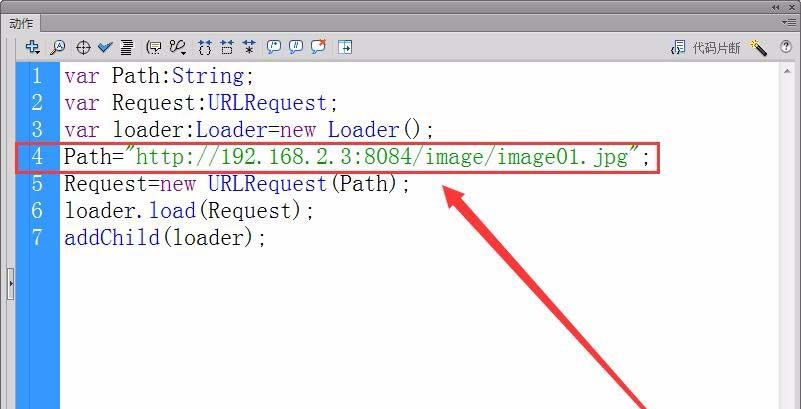Collapse between braces icon

pos(205,47)
